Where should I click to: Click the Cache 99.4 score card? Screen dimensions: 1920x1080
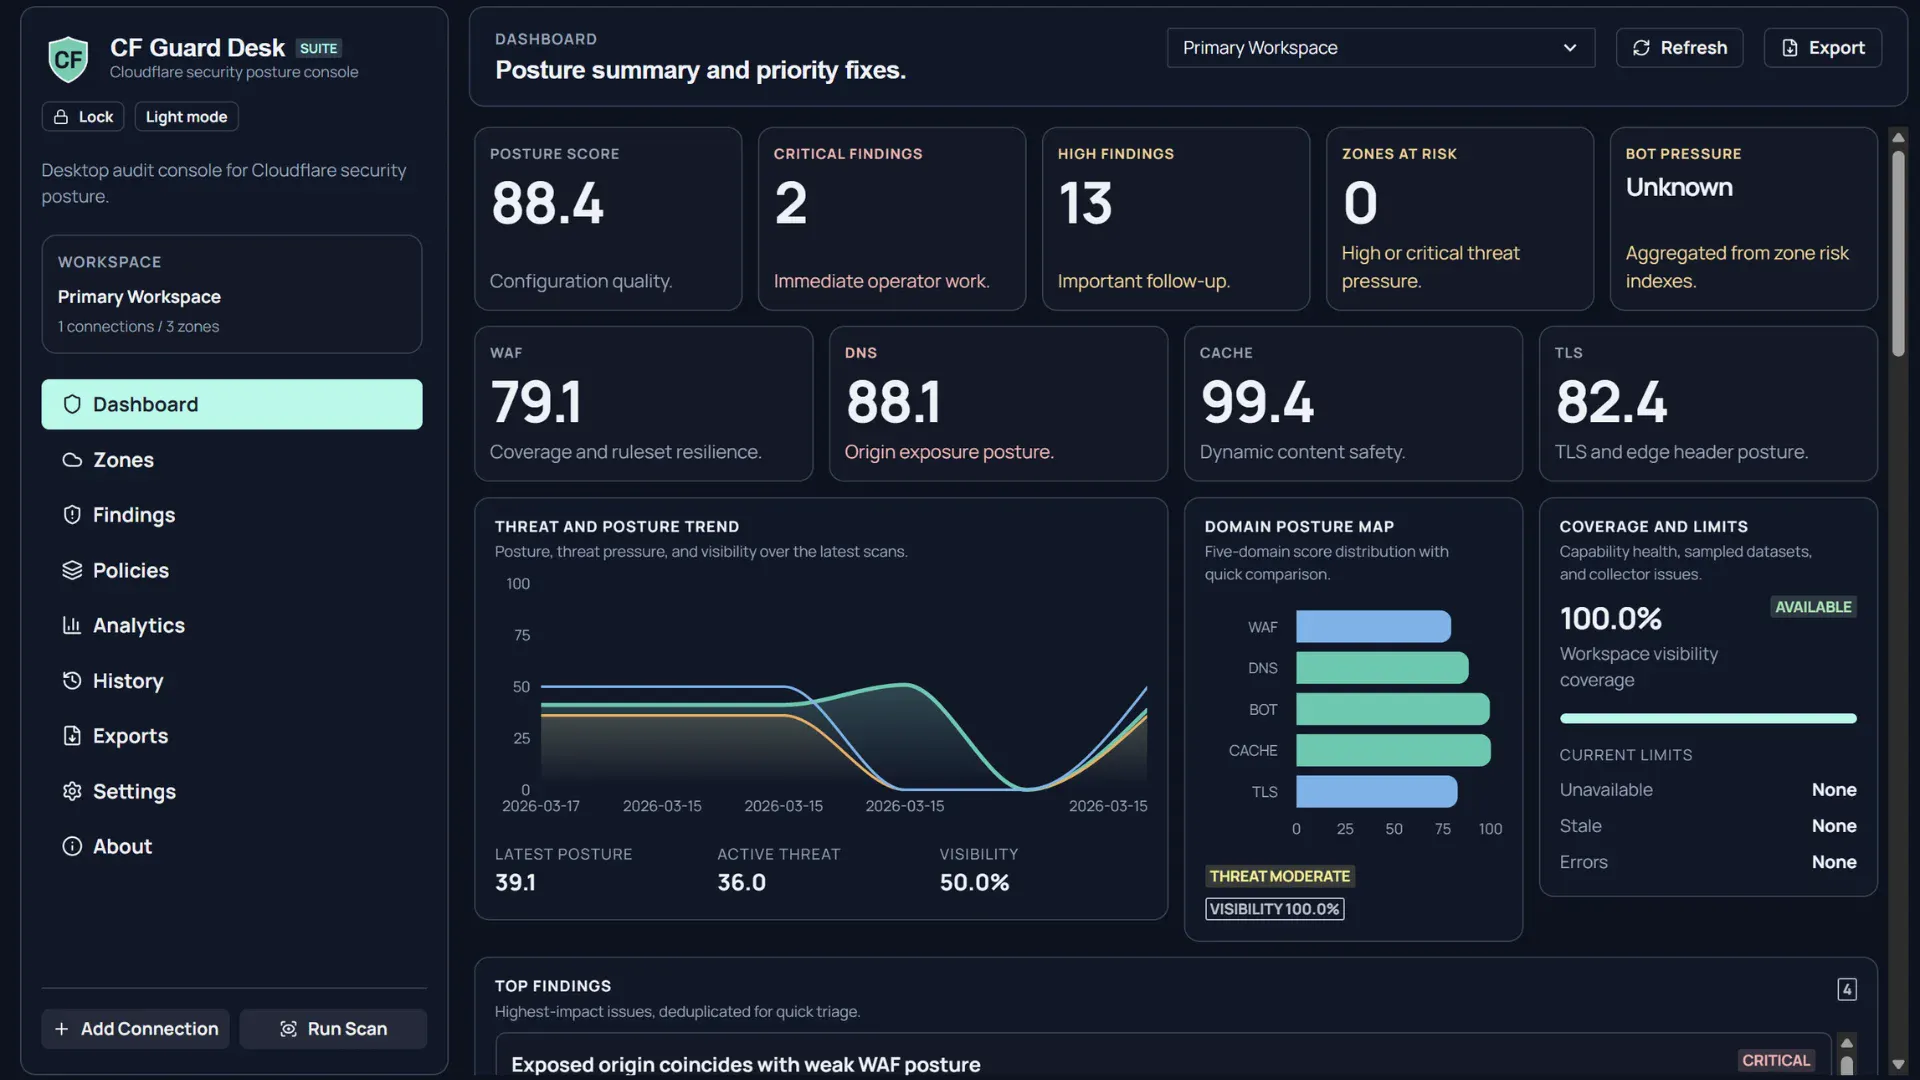[x=1354, y=404]
